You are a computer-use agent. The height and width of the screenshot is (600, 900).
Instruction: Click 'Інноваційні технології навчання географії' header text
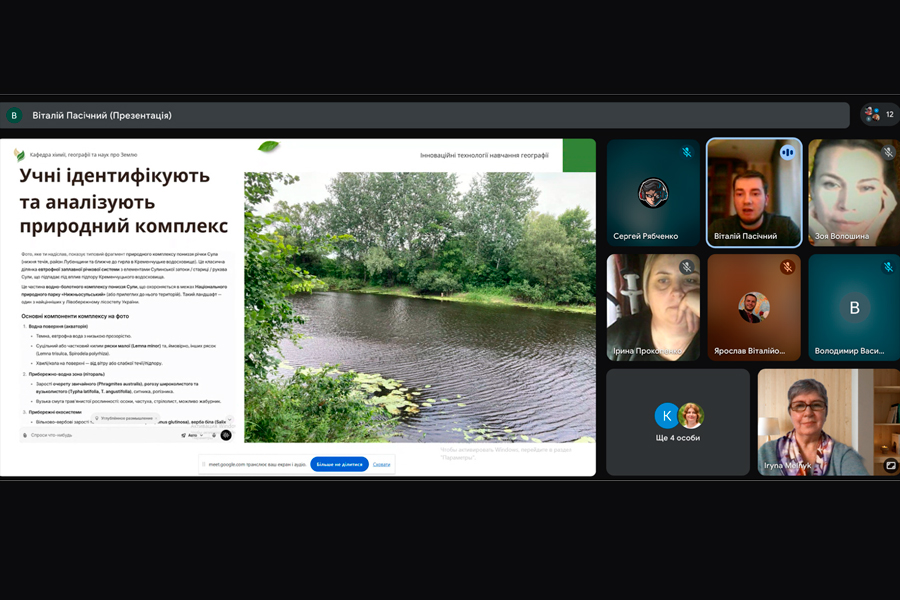coord(484,155)
